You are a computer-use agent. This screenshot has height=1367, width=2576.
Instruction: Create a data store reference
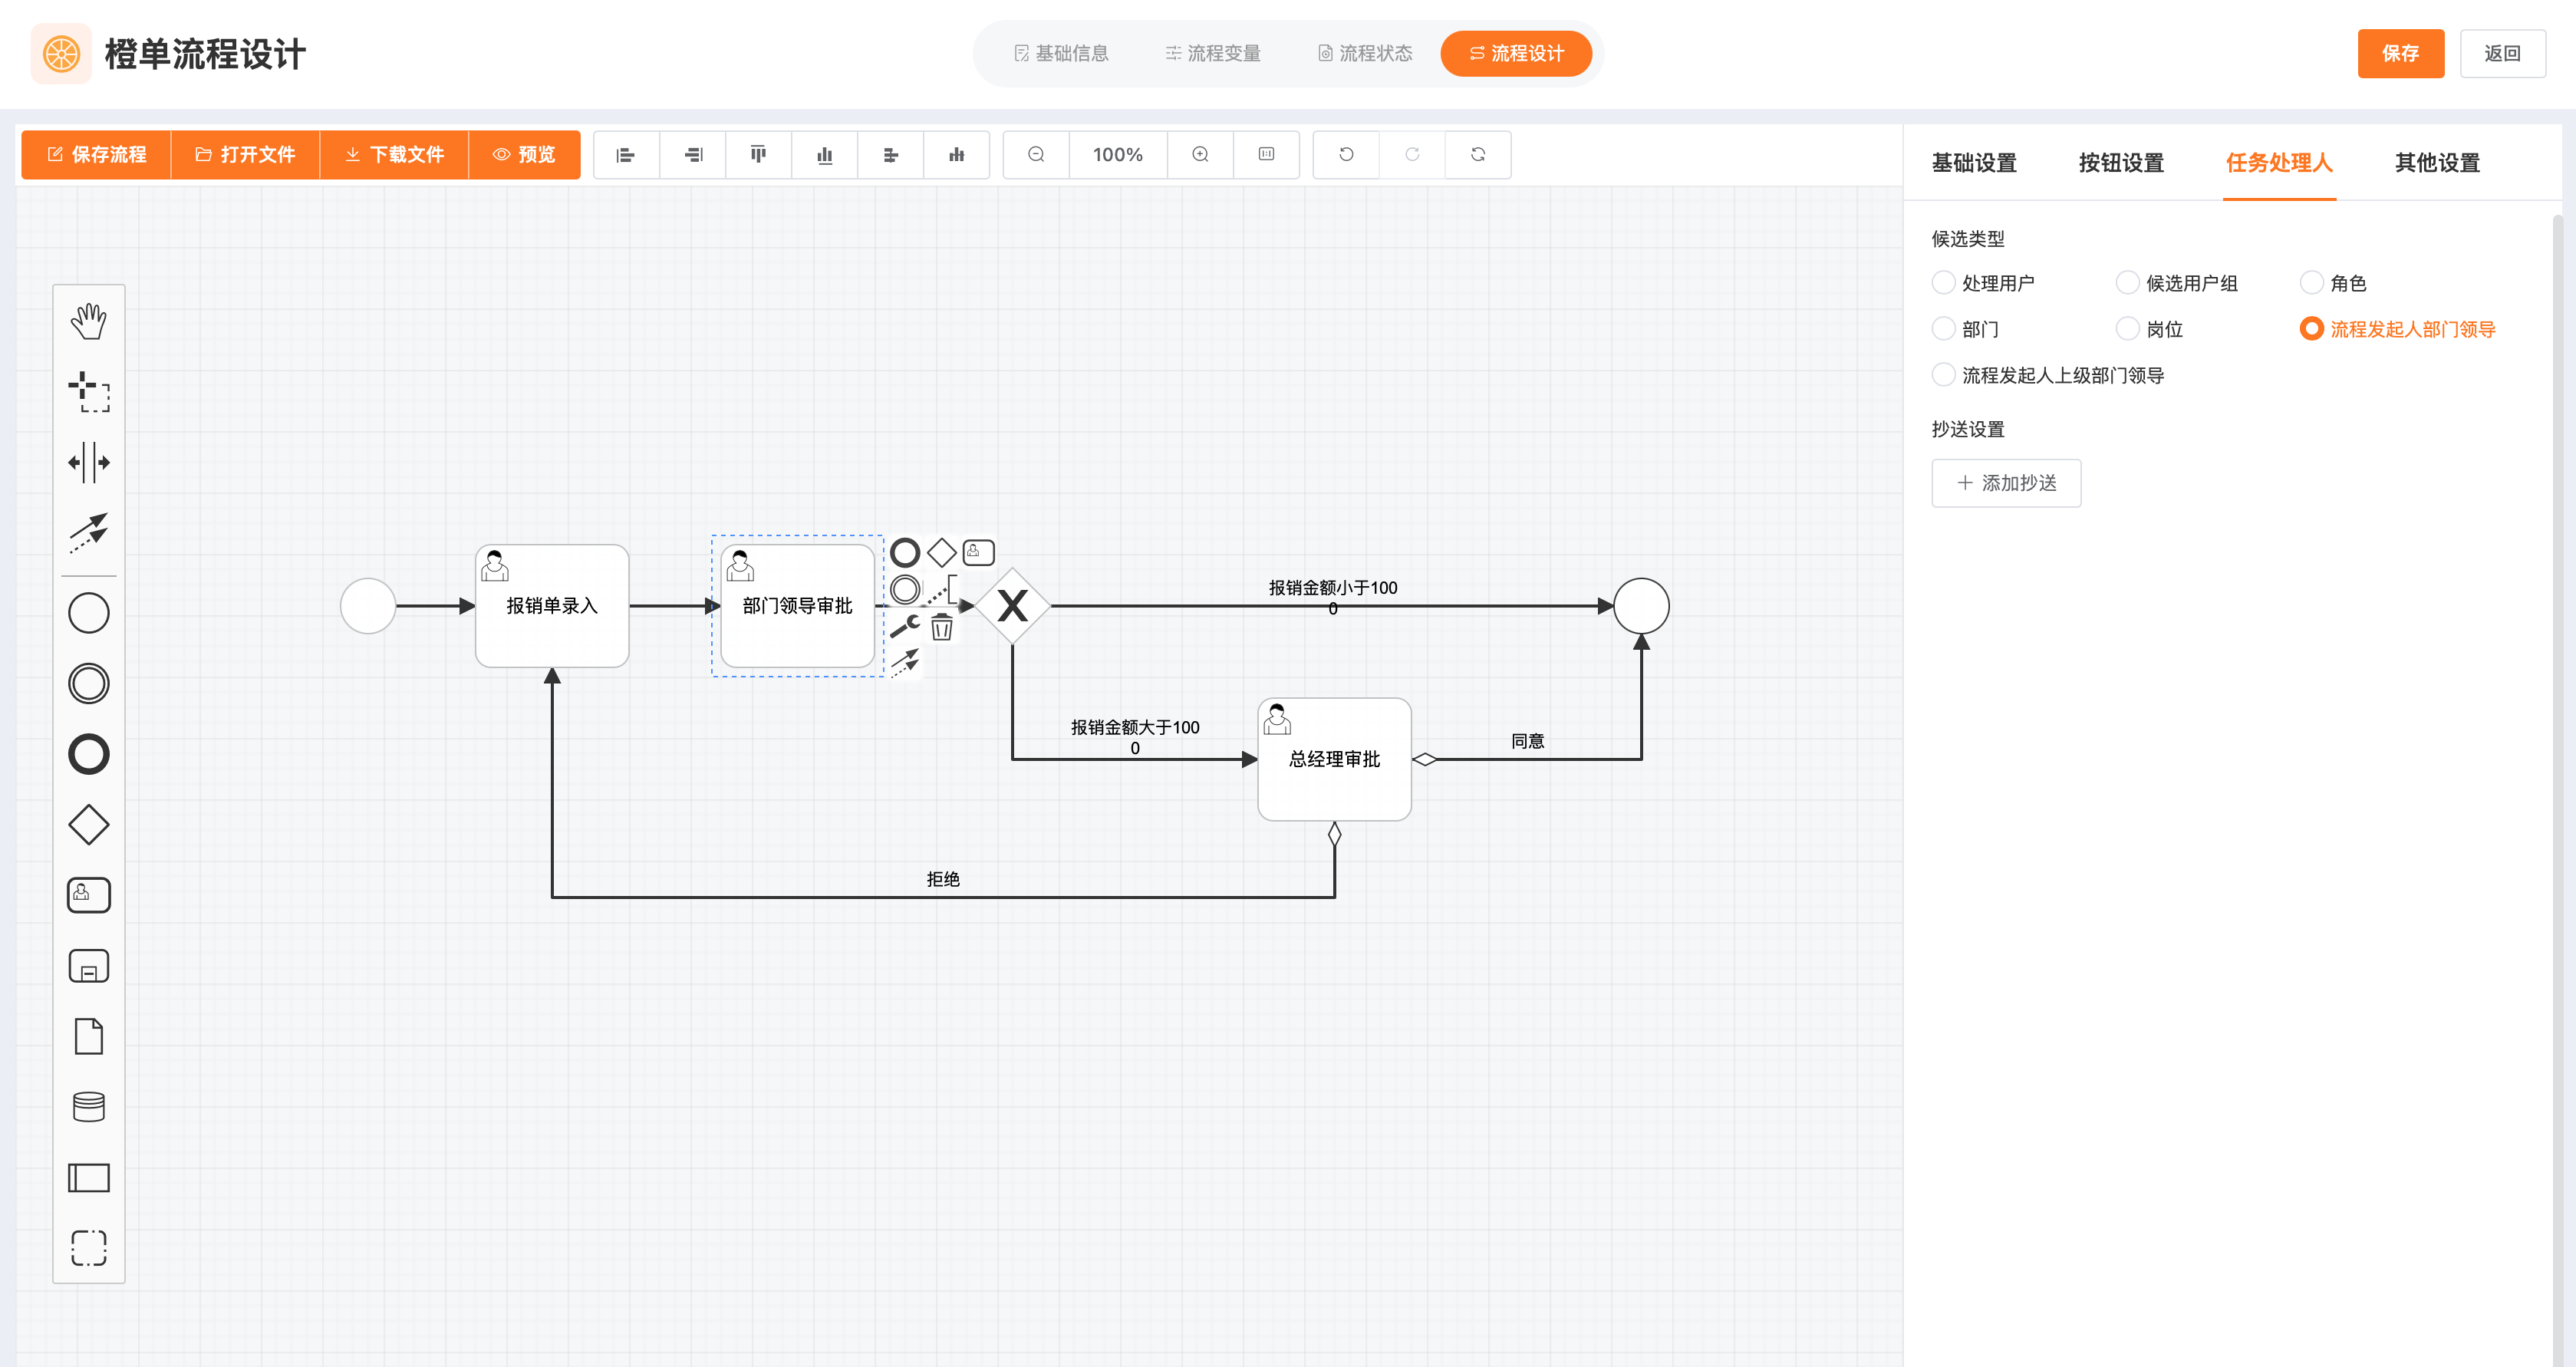88,1106
